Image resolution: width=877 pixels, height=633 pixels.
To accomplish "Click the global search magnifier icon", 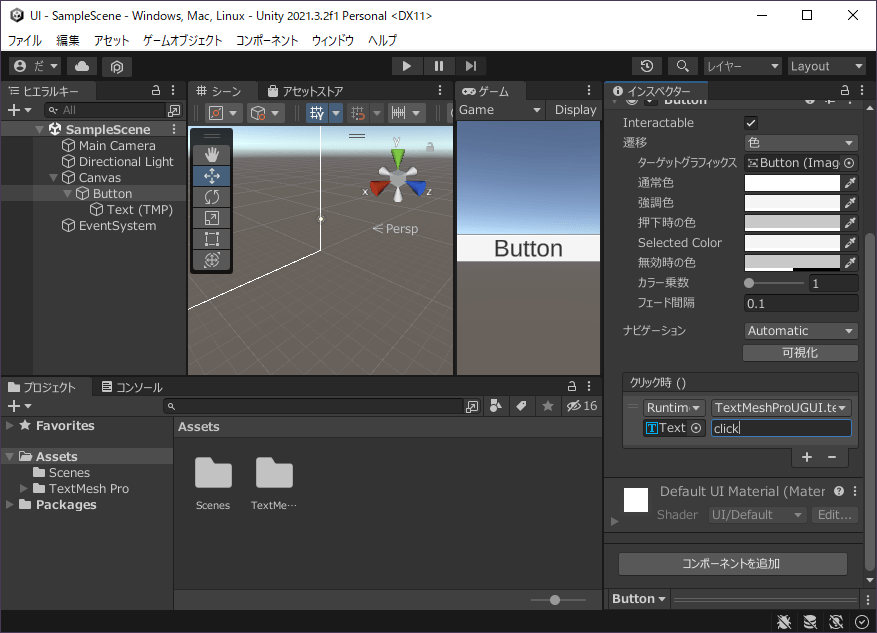I will pos(682,66).
